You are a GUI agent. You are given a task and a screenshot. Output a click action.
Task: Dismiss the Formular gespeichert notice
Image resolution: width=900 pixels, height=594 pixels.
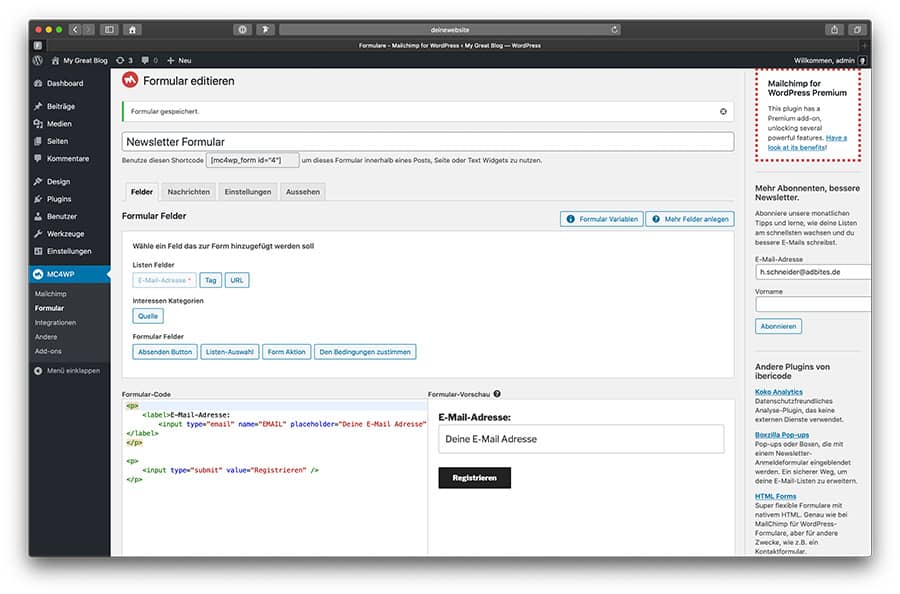pyautogui.click(x=724, y=112)
